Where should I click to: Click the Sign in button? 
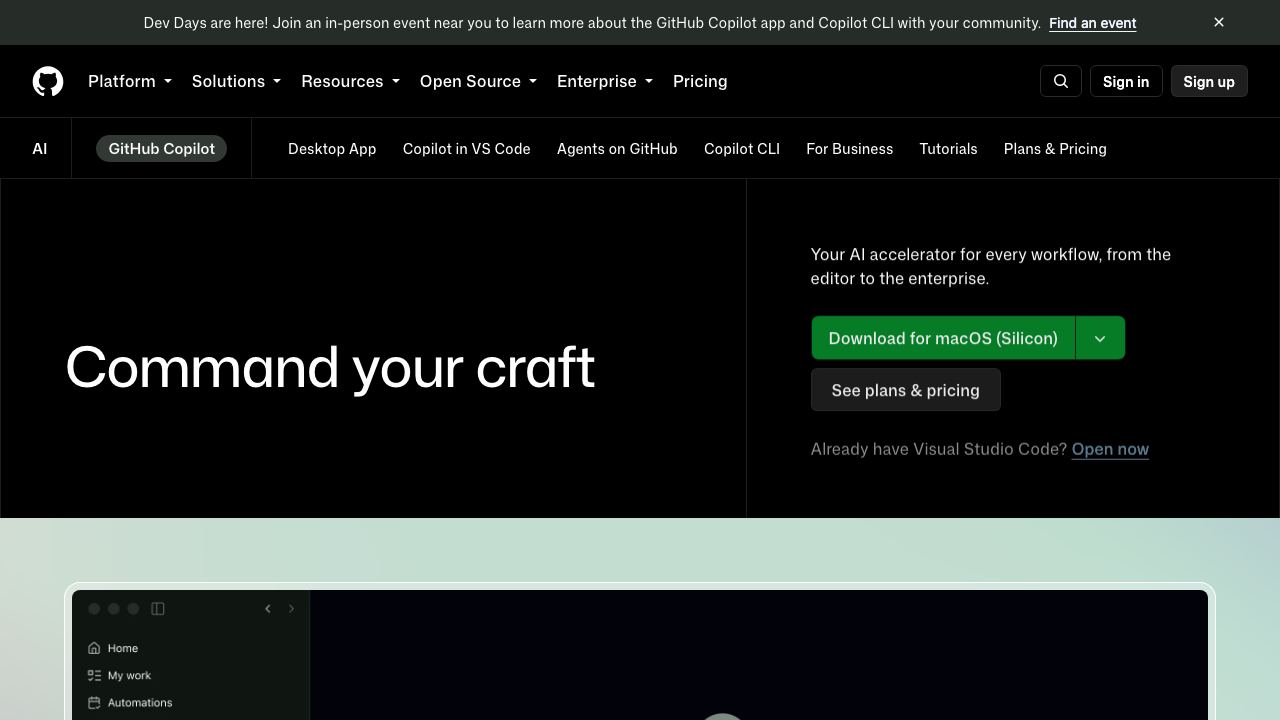[1126, 81]
